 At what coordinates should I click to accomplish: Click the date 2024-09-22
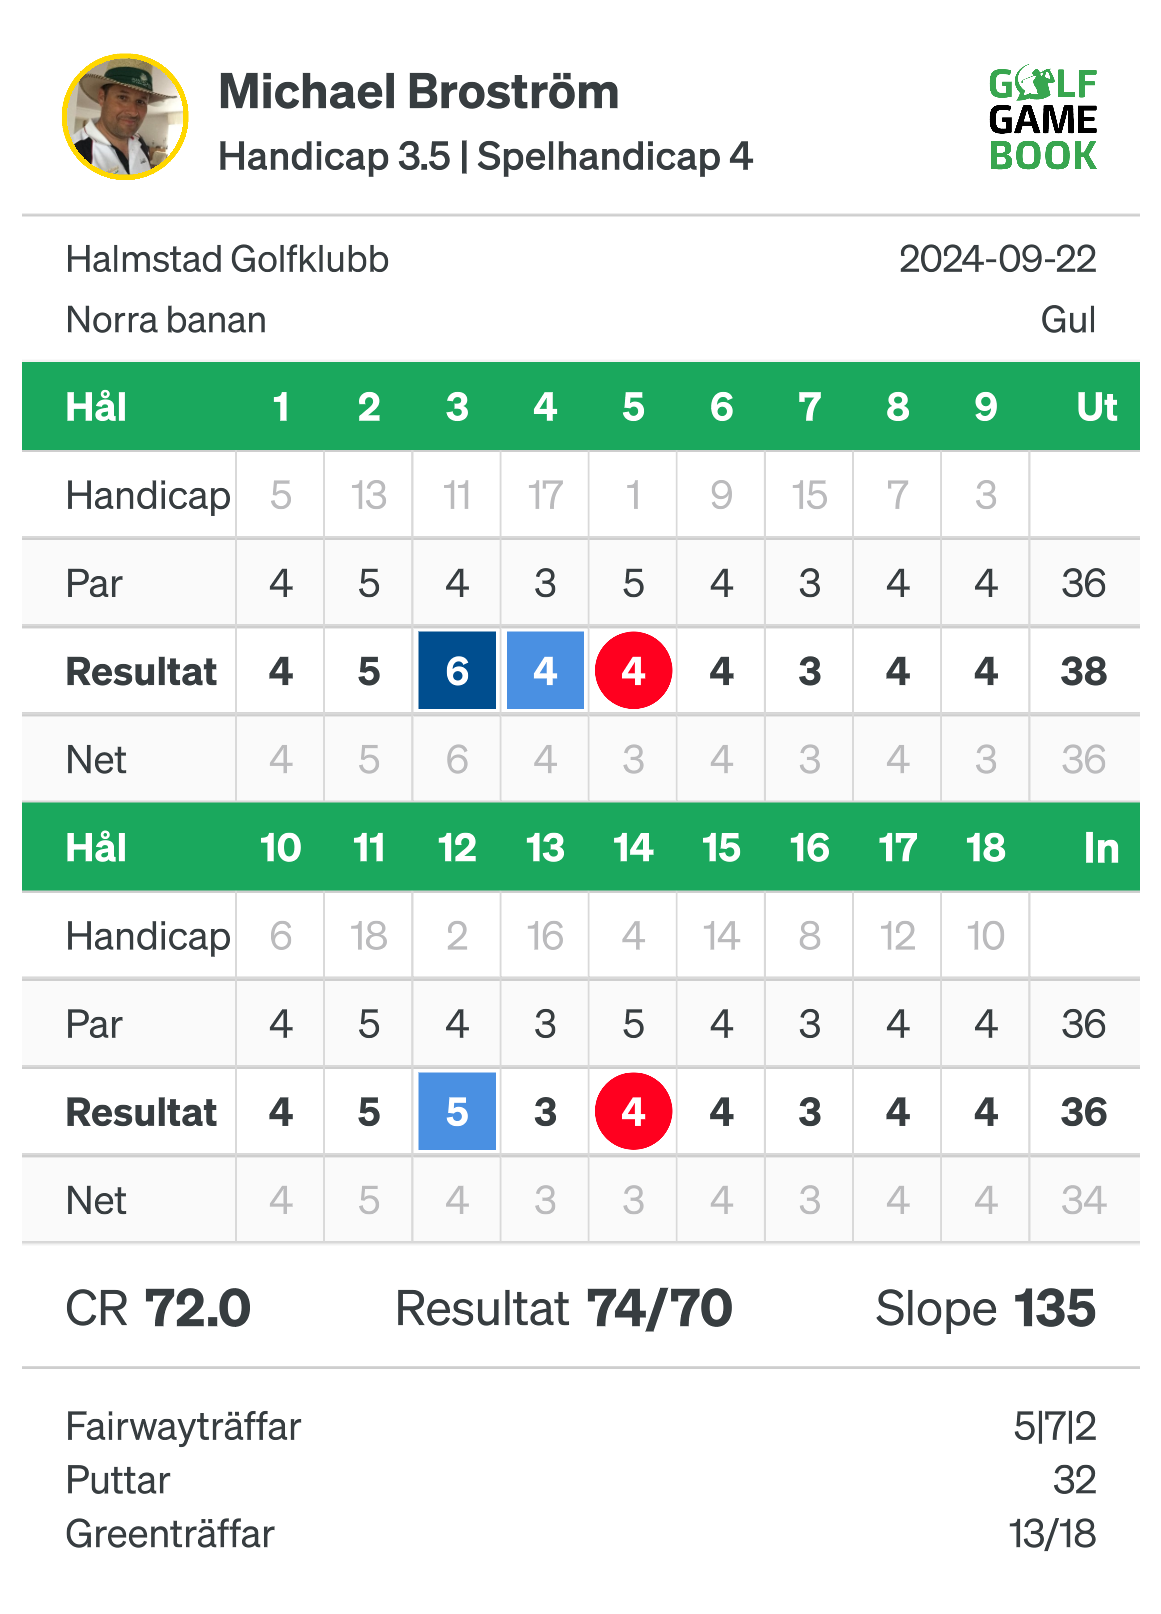click(997, 260)
